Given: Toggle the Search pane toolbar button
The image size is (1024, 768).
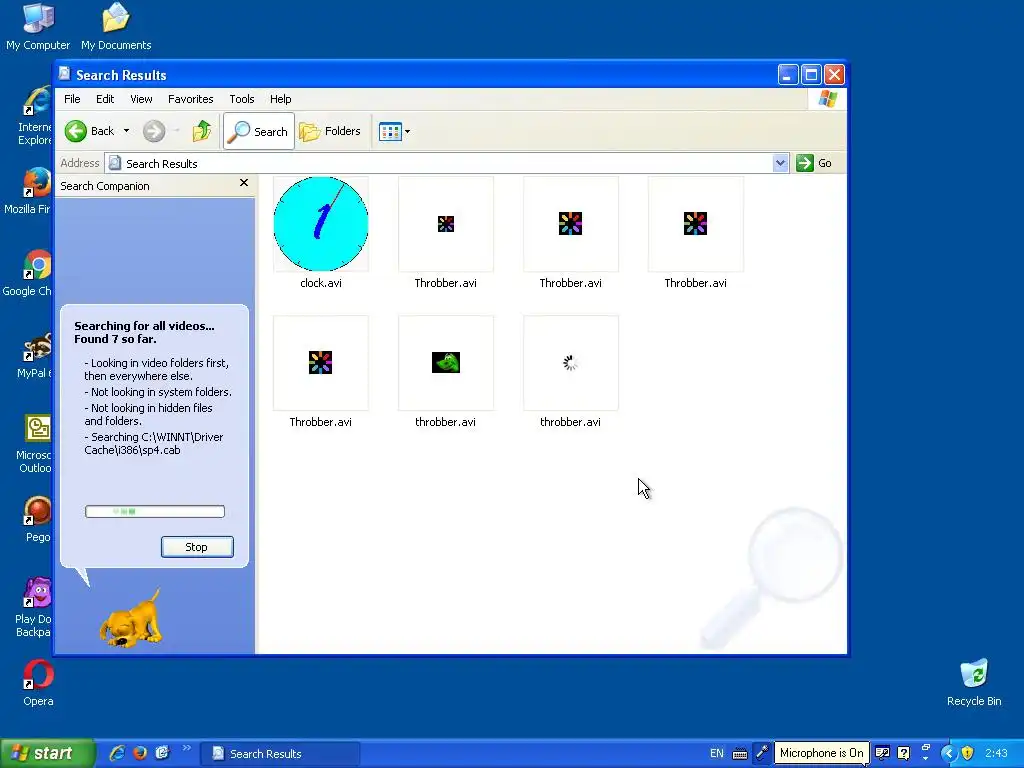Looking at the screenshot, I should 259,131.
